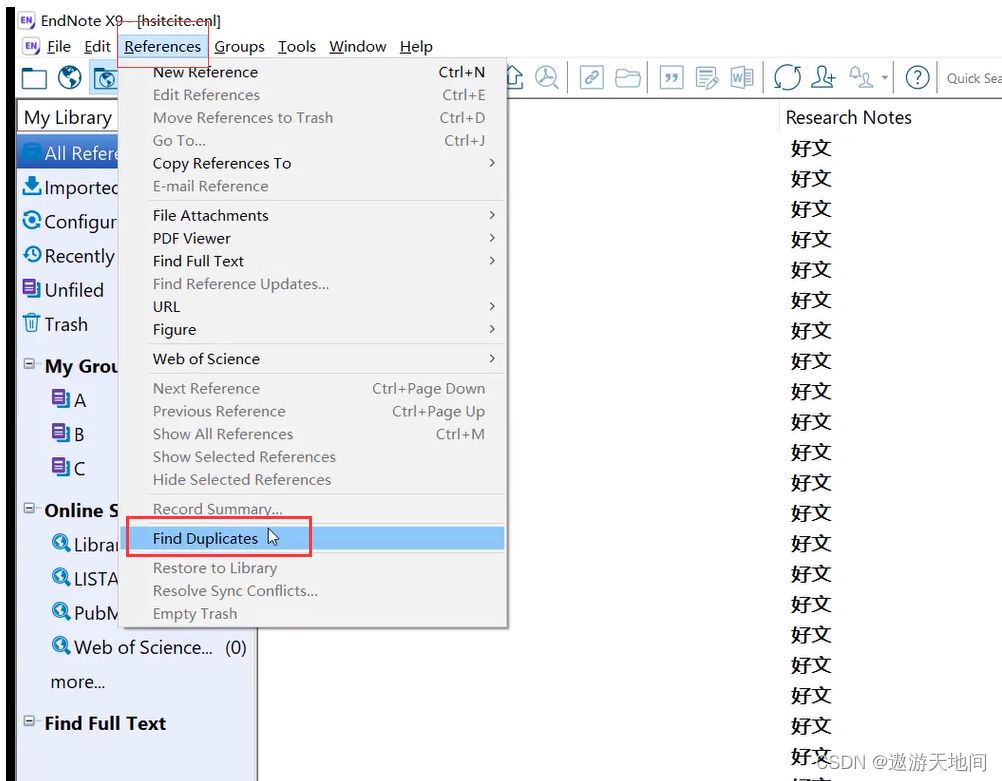The image size is (1002, 781).
Task: Click the Local Library Mode folder icon
Action: pos(34,79)
